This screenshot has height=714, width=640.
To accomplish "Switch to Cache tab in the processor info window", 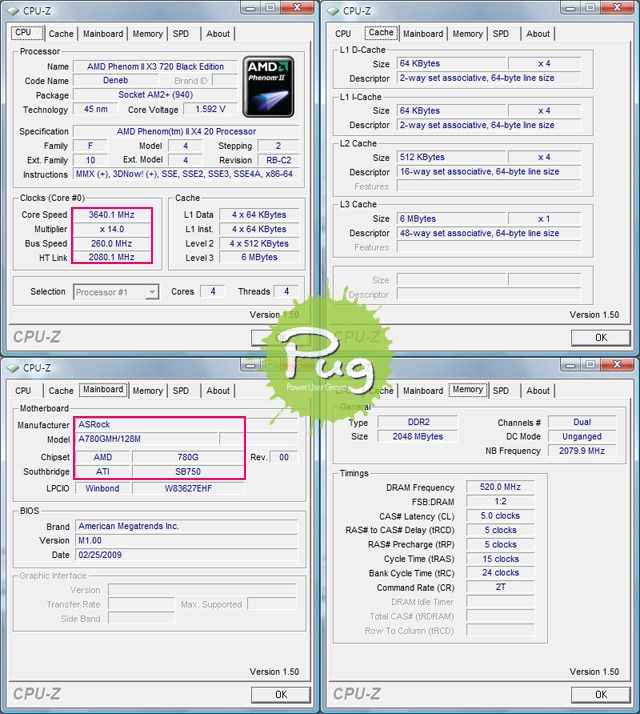I will [61, 34].
